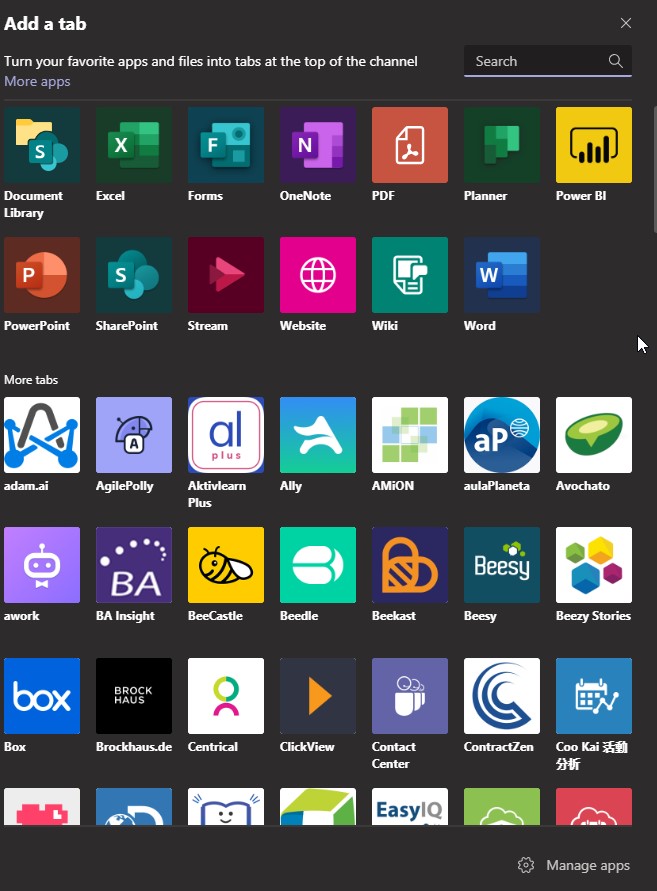Pick the Power BI app tile

click(x=594, y=145)
